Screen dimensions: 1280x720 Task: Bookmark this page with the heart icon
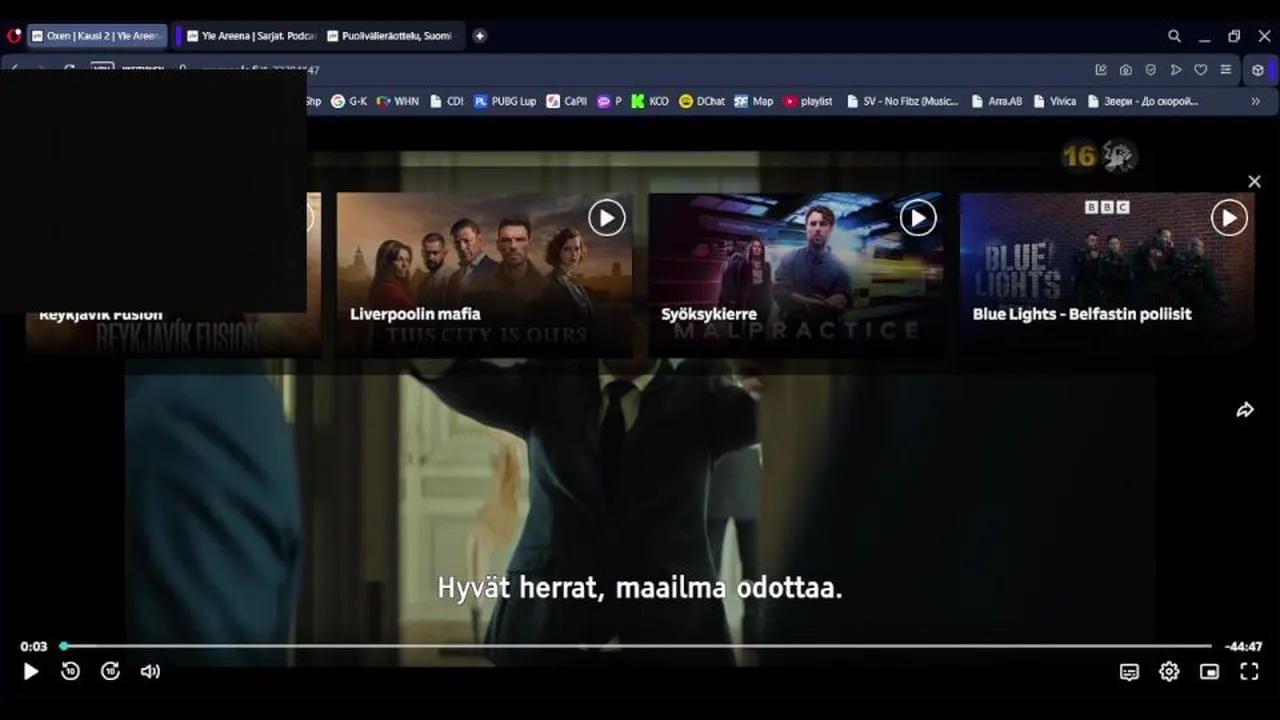1201,70
